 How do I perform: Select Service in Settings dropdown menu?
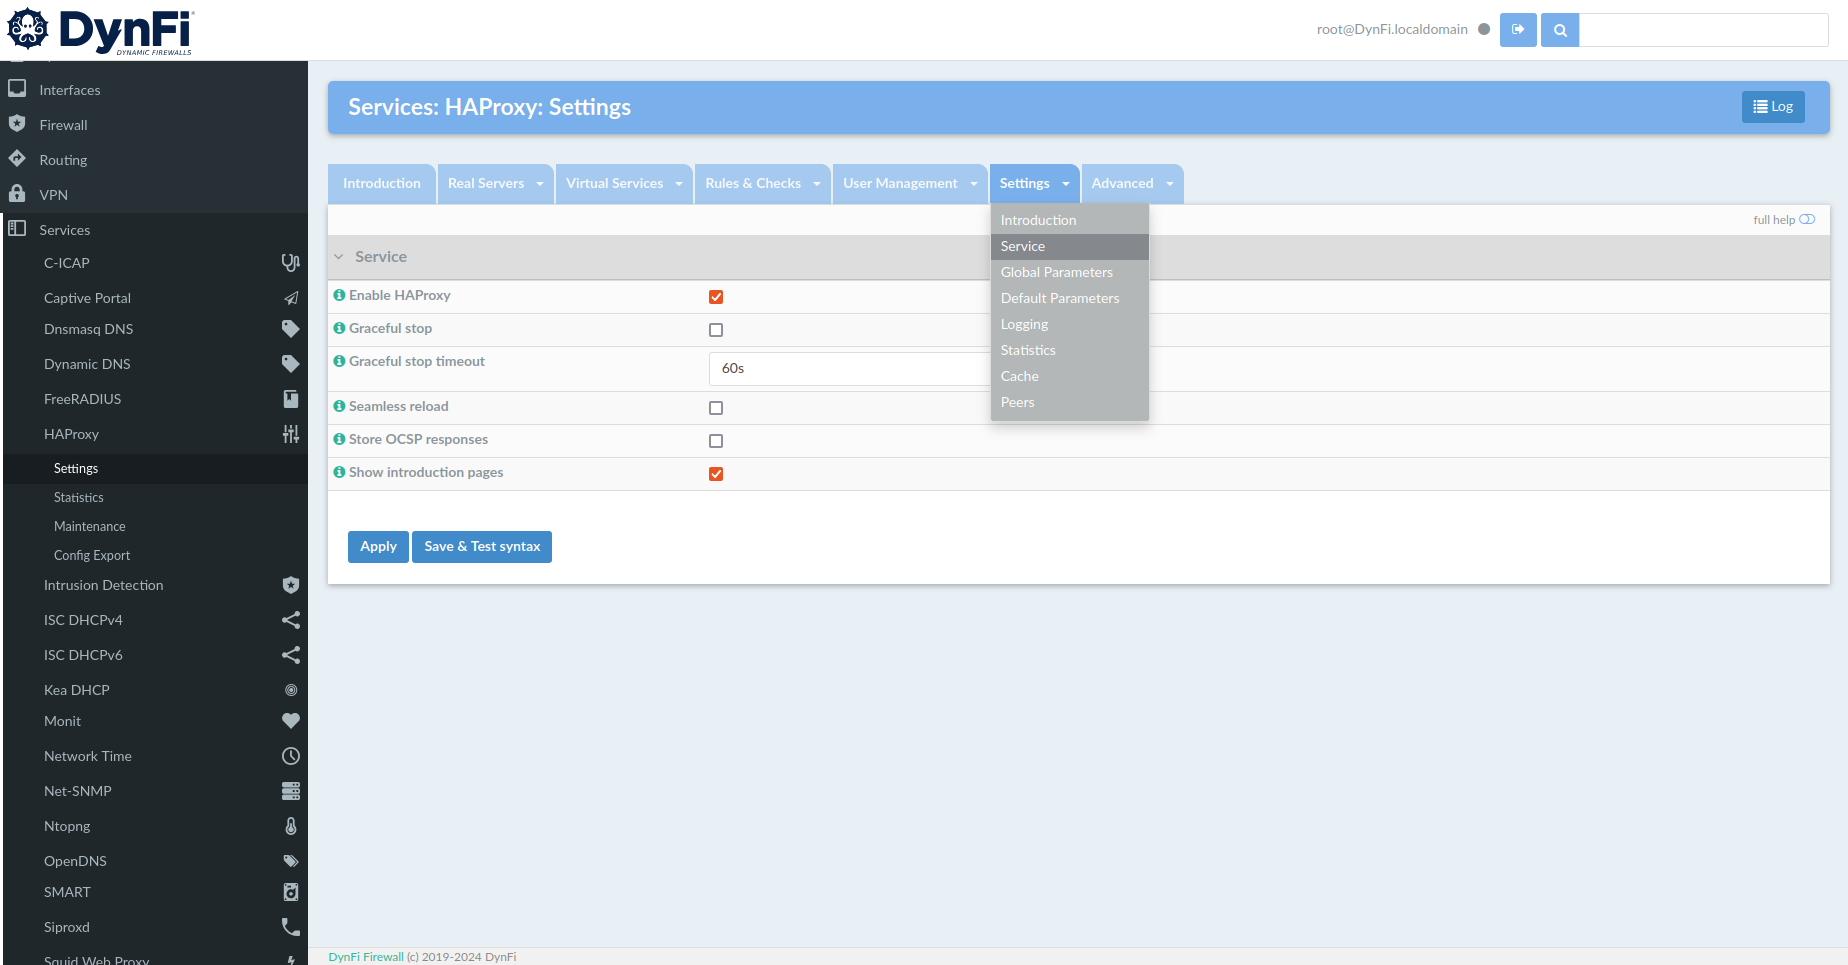click(x=1070, y=246)
